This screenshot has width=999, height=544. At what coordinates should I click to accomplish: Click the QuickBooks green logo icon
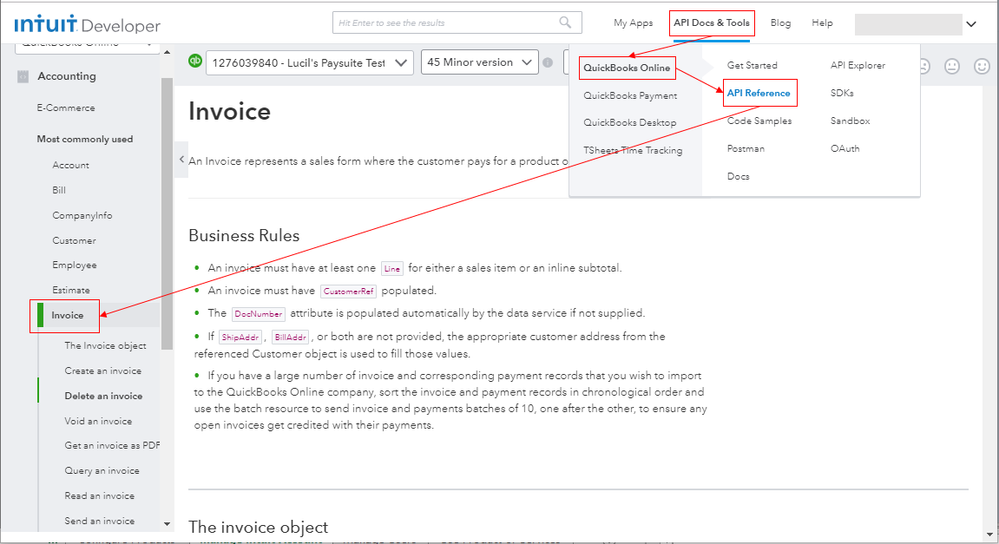(195, 61)
